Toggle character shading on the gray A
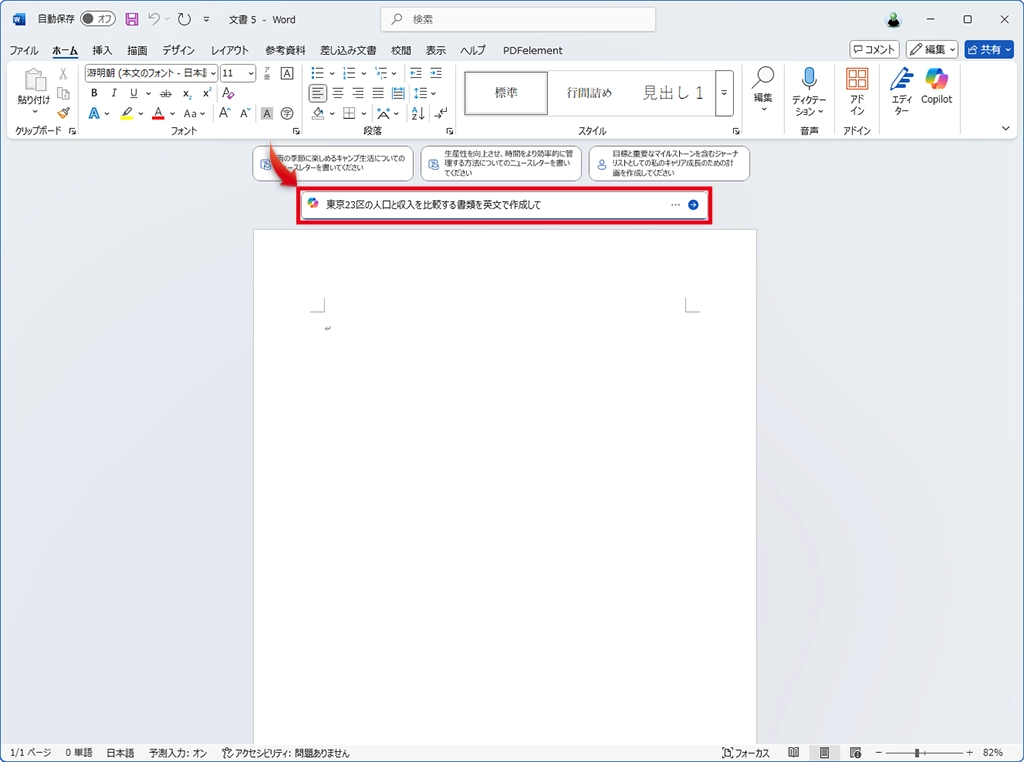Viewport: 1024px width, 762px height. click(266, 114)
